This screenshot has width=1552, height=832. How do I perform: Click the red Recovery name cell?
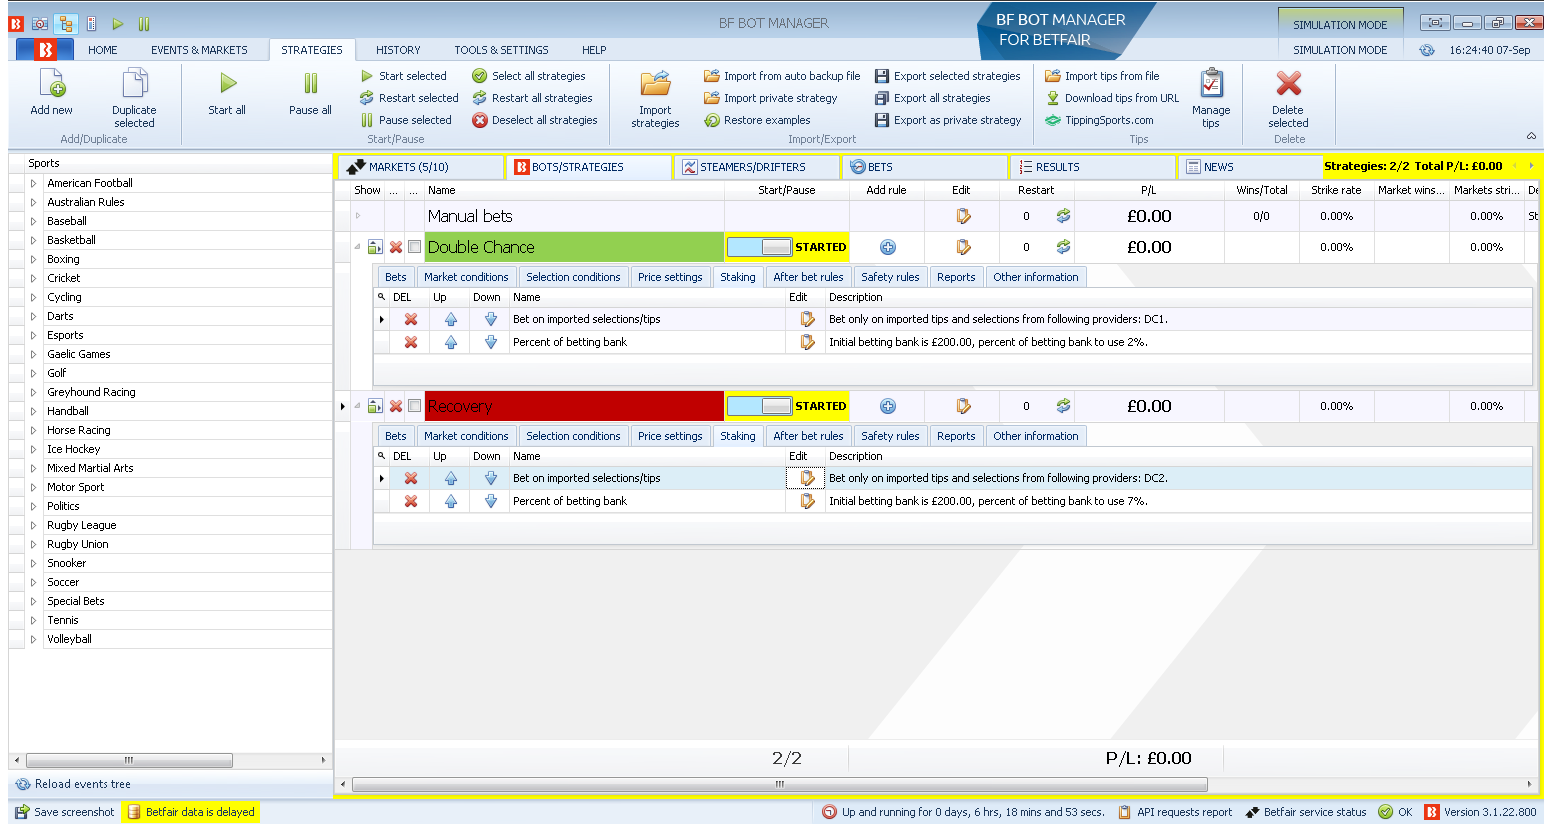pos(574,406)
